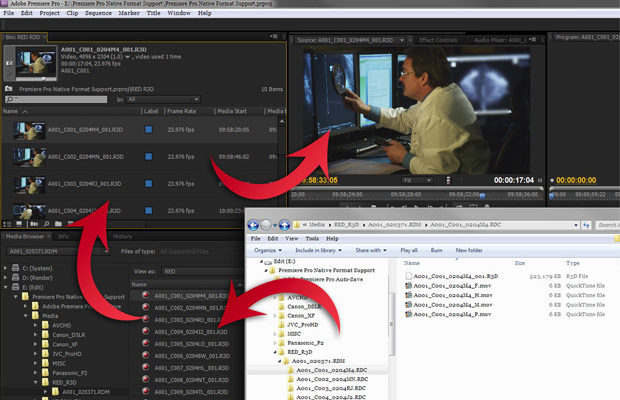Click the Refresh icon next to the Explorer address bar
This screenshot has width=620, height=400.
[586, 225]
